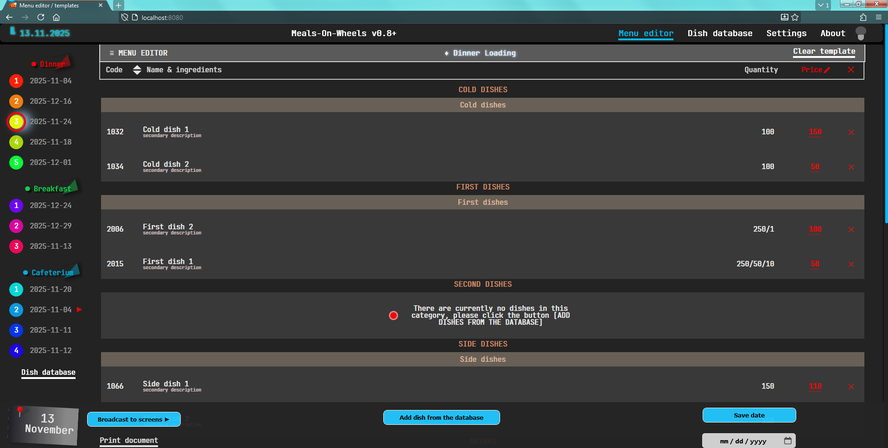The height and width of the screenshot is (448, 888).
Task: Select Cafeteria template 2 circle
Action: [x=16, y=310]
